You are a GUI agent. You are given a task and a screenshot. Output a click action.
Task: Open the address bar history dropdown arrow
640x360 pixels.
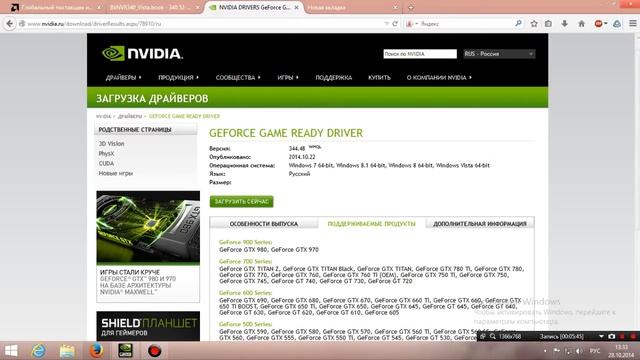[x=387, y=24]
